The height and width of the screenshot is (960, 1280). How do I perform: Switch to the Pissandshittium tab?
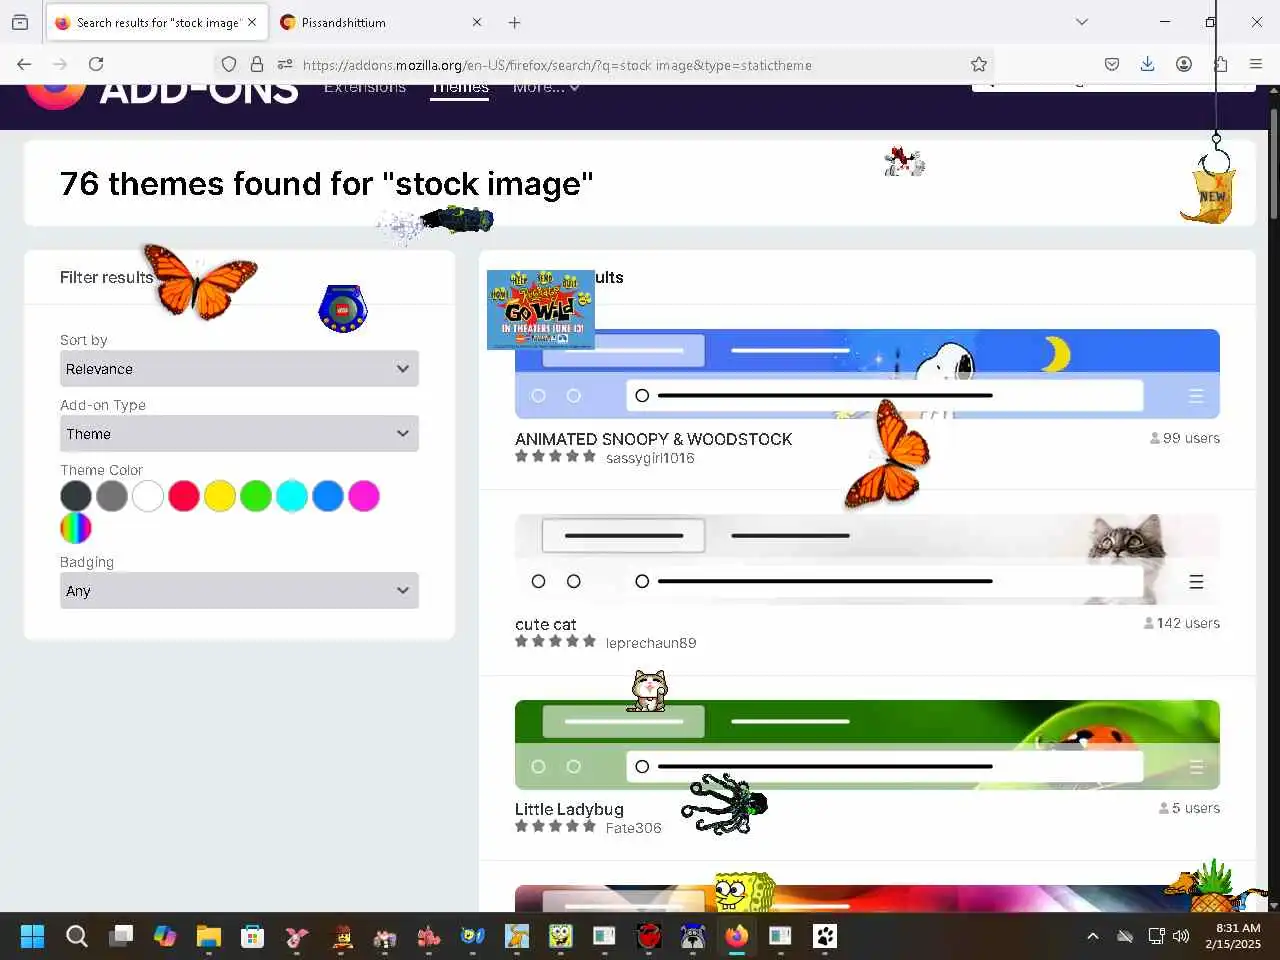coord(380,22)
